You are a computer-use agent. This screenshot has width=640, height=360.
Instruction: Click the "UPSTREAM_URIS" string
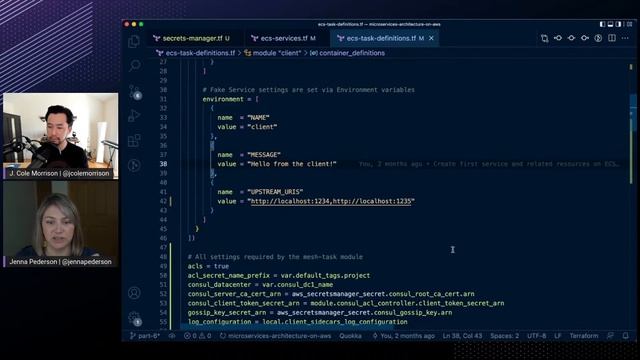275,192
